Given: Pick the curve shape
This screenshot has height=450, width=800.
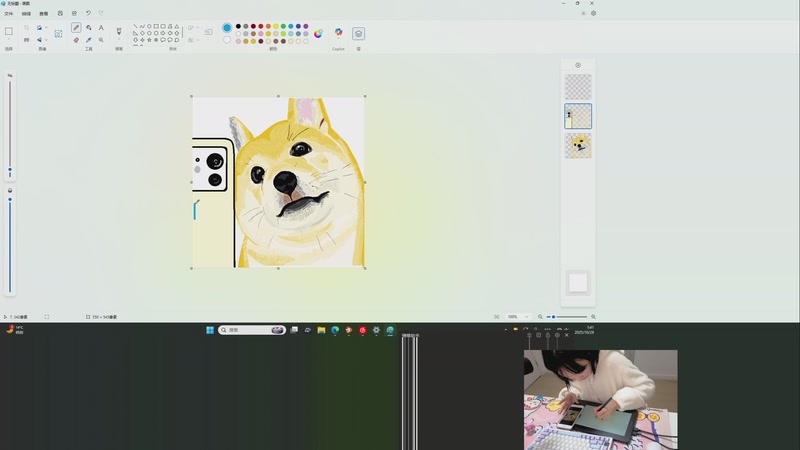Looking at the screenshot, I should point(142,27).
